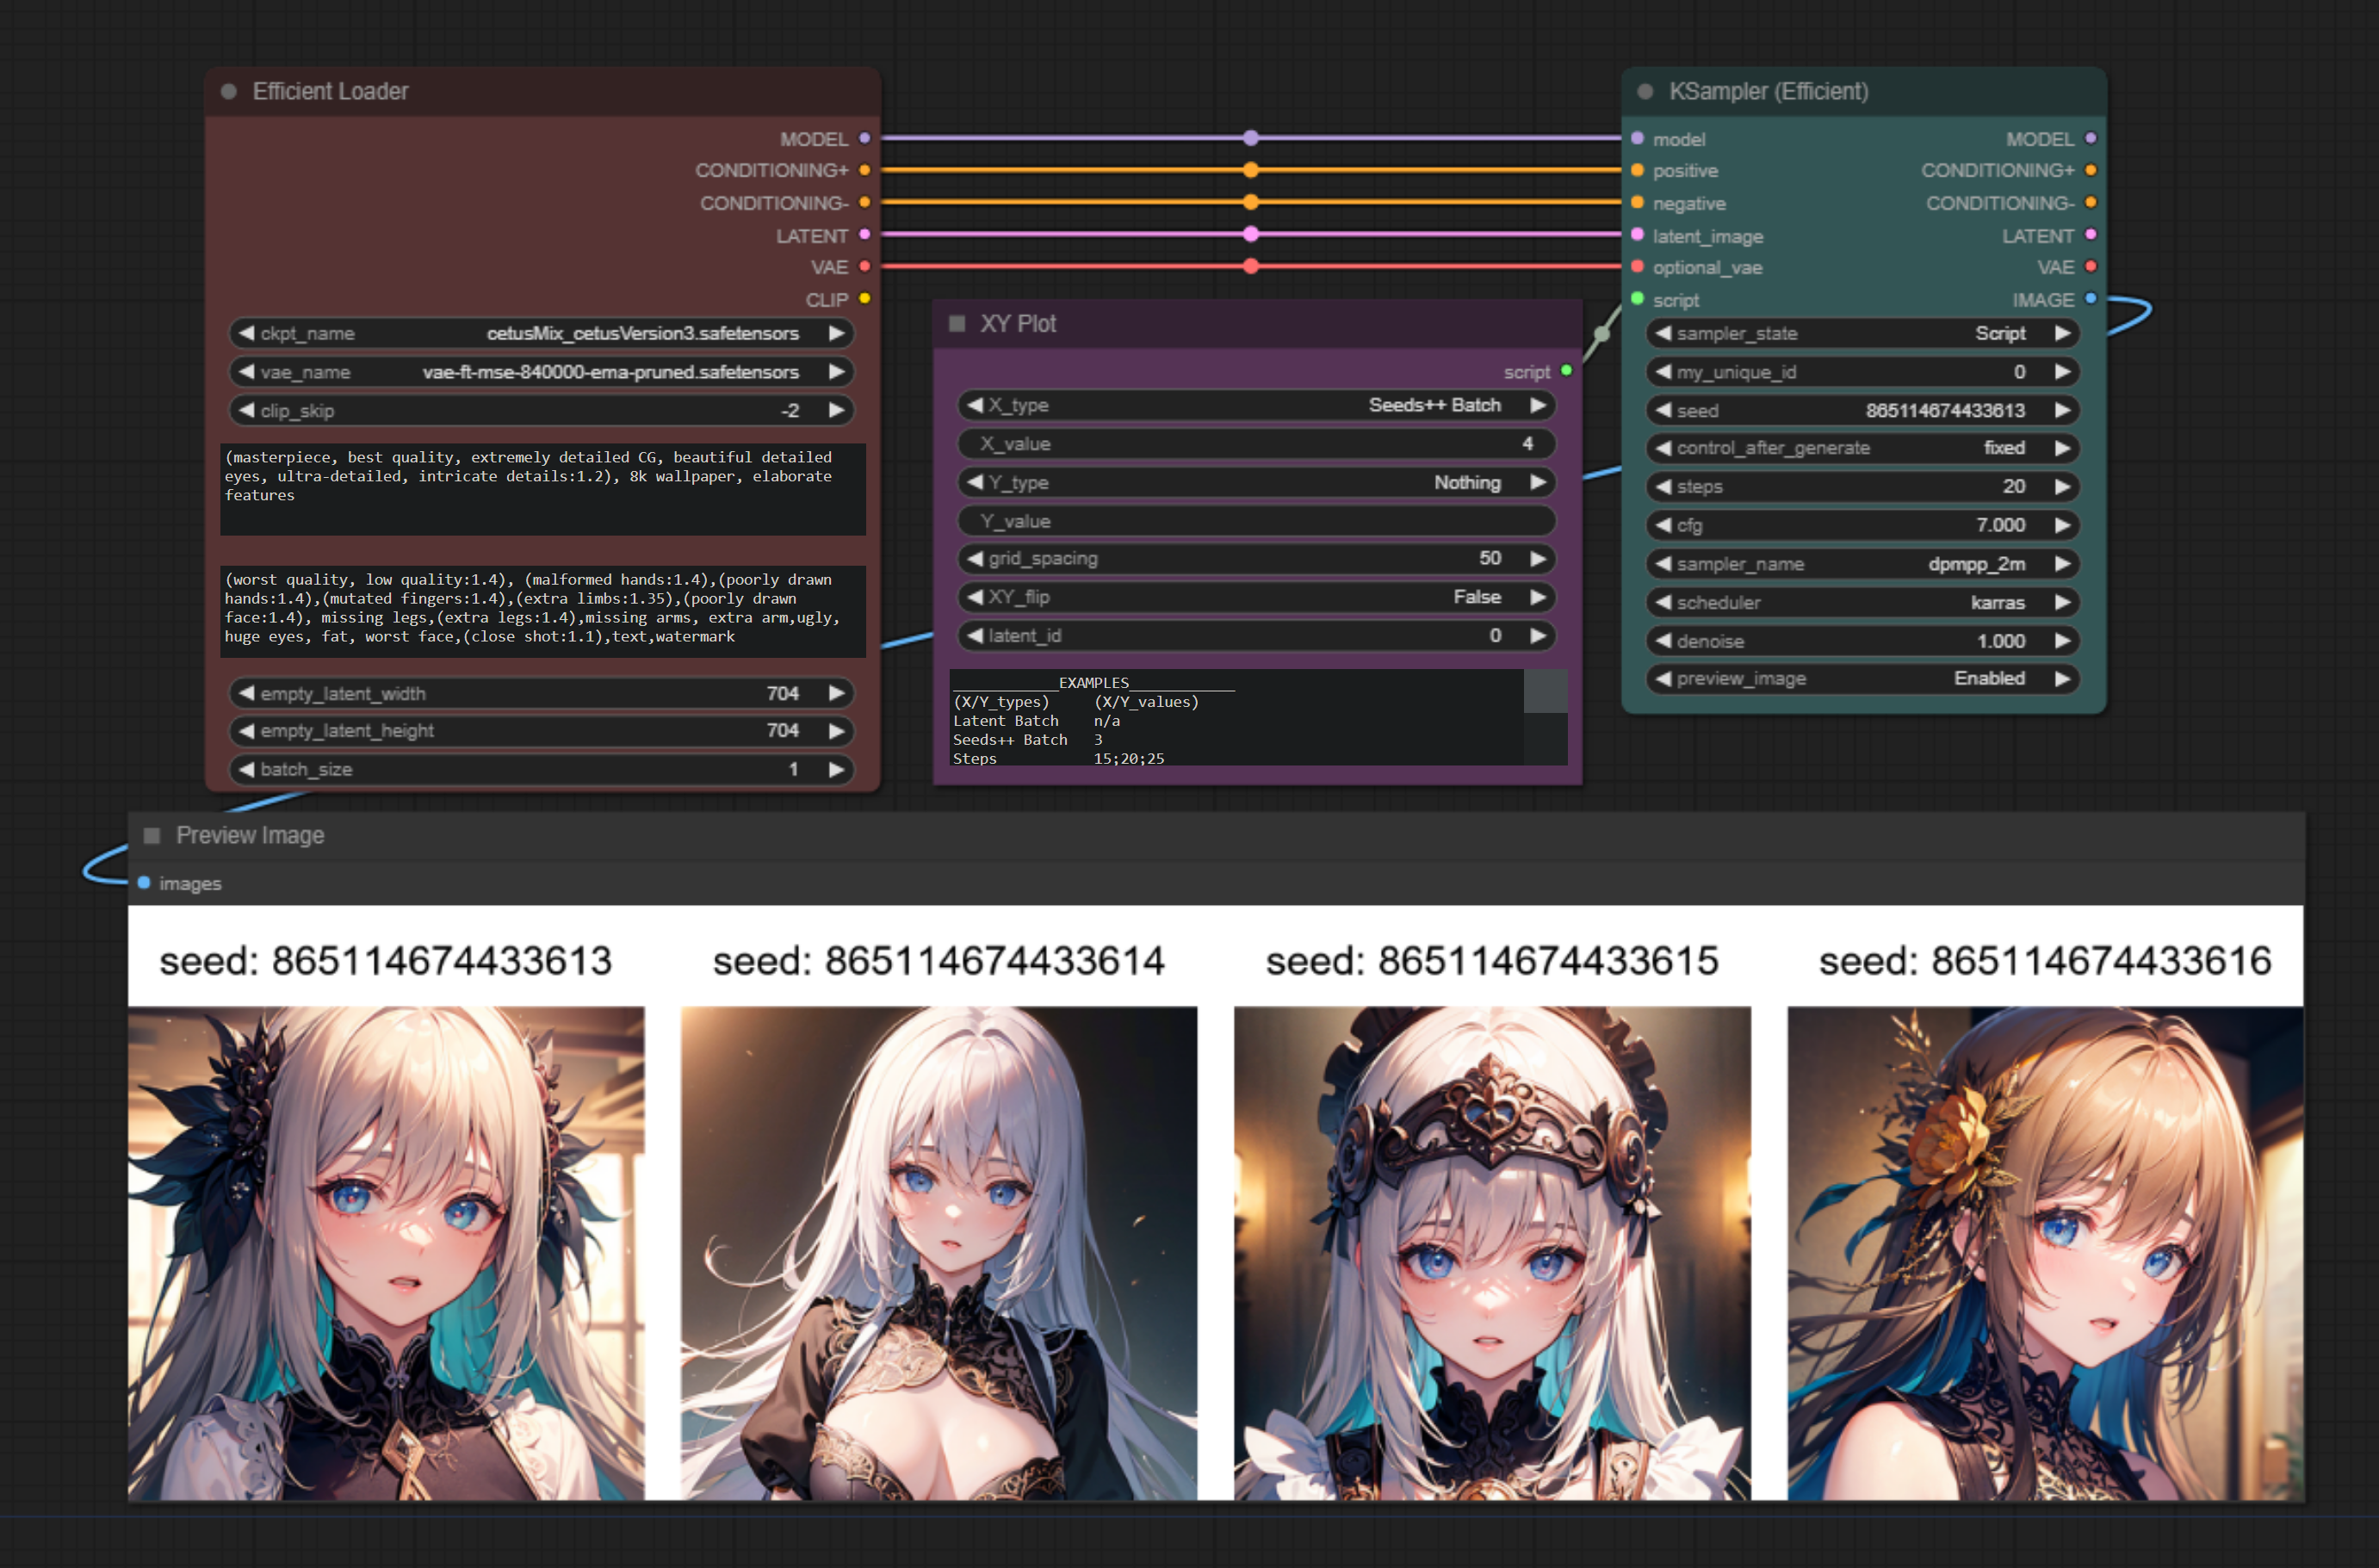
Task: Collapse the KSampler (Efficient) node dot
Action: click(1645, 92)
